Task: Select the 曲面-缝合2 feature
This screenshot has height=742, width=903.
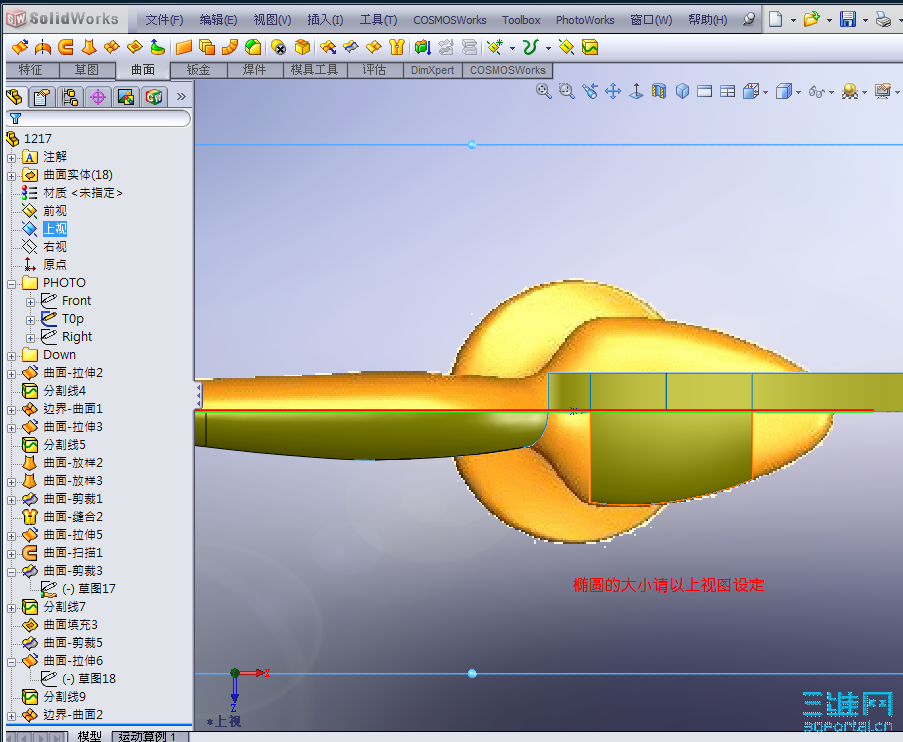Action: coord(73,517)
